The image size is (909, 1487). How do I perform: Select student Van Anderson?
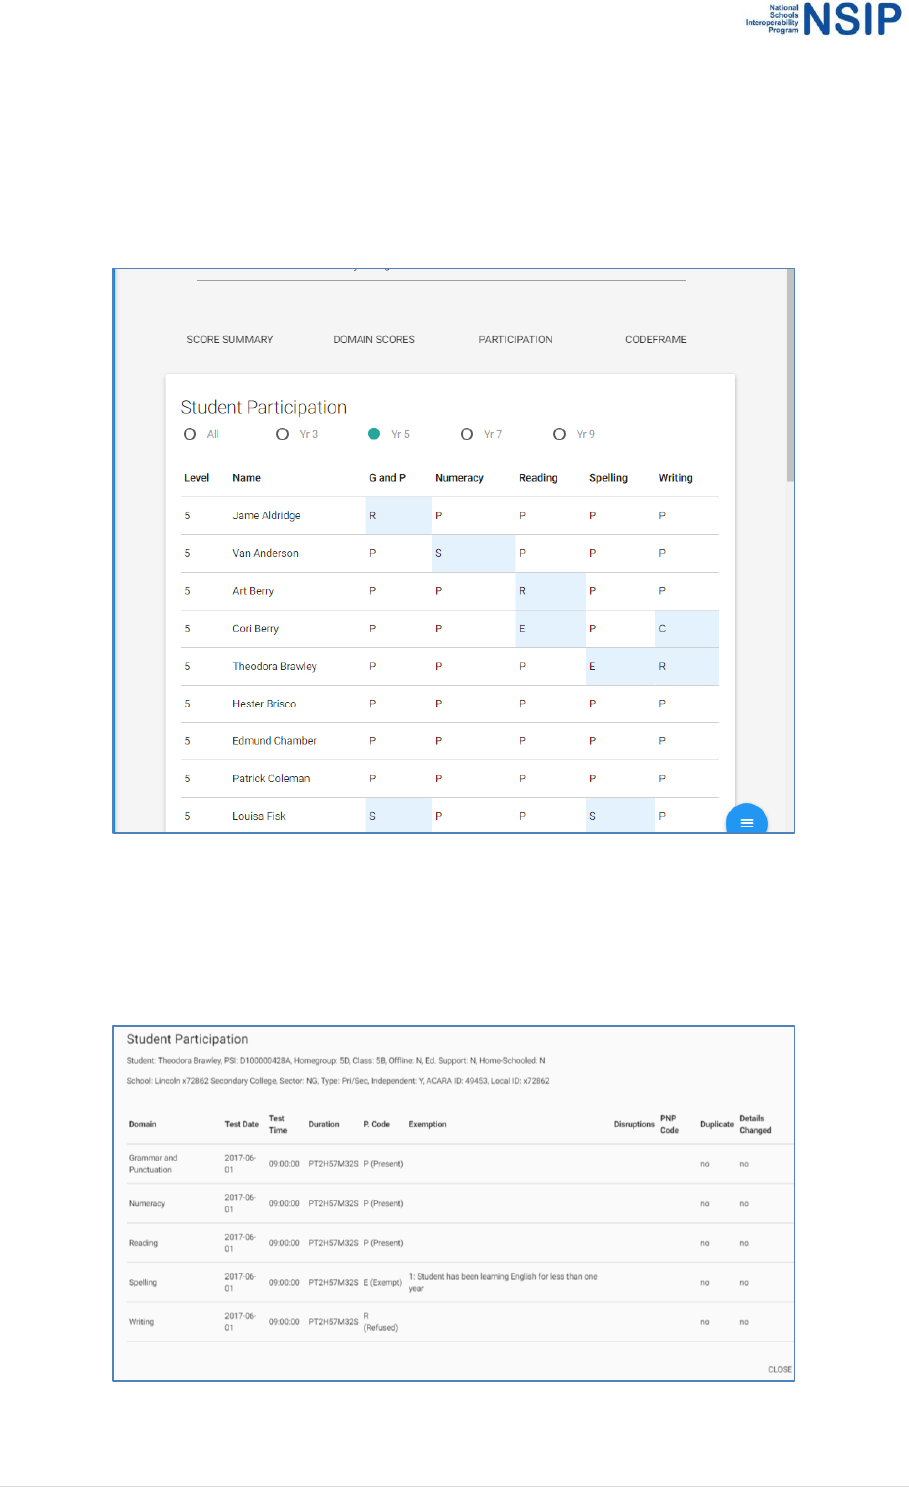coord(265,553)
